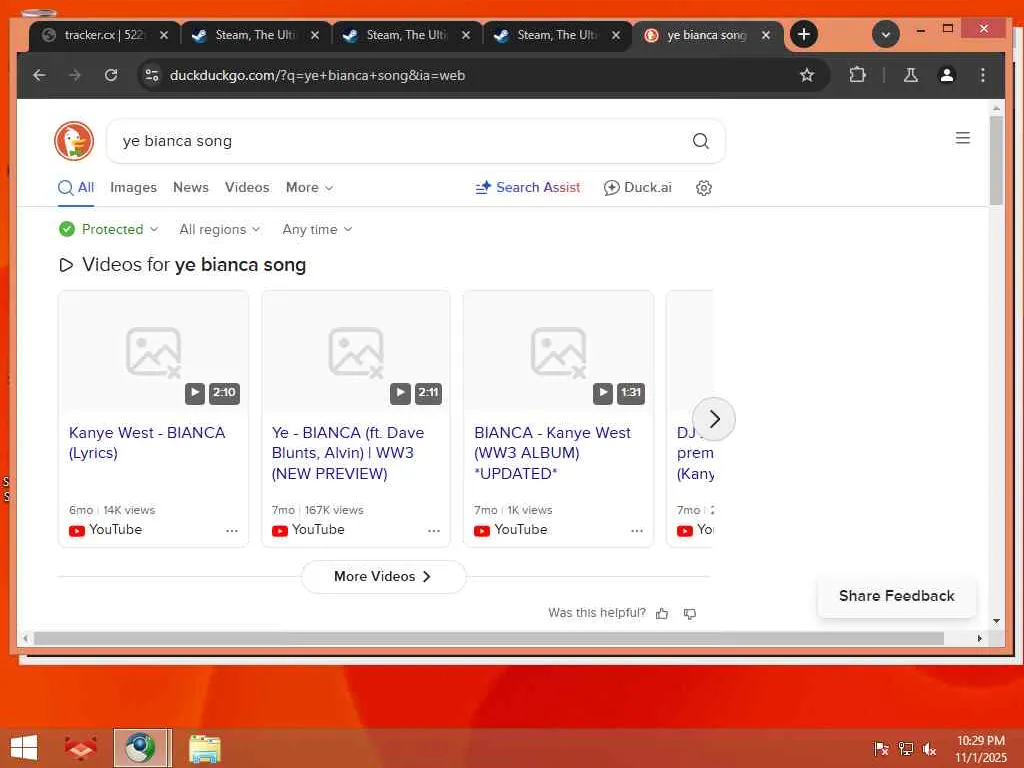Open the Chrome labs flask icon
This screenshot has height=768, width=1024.
[911, 75]
